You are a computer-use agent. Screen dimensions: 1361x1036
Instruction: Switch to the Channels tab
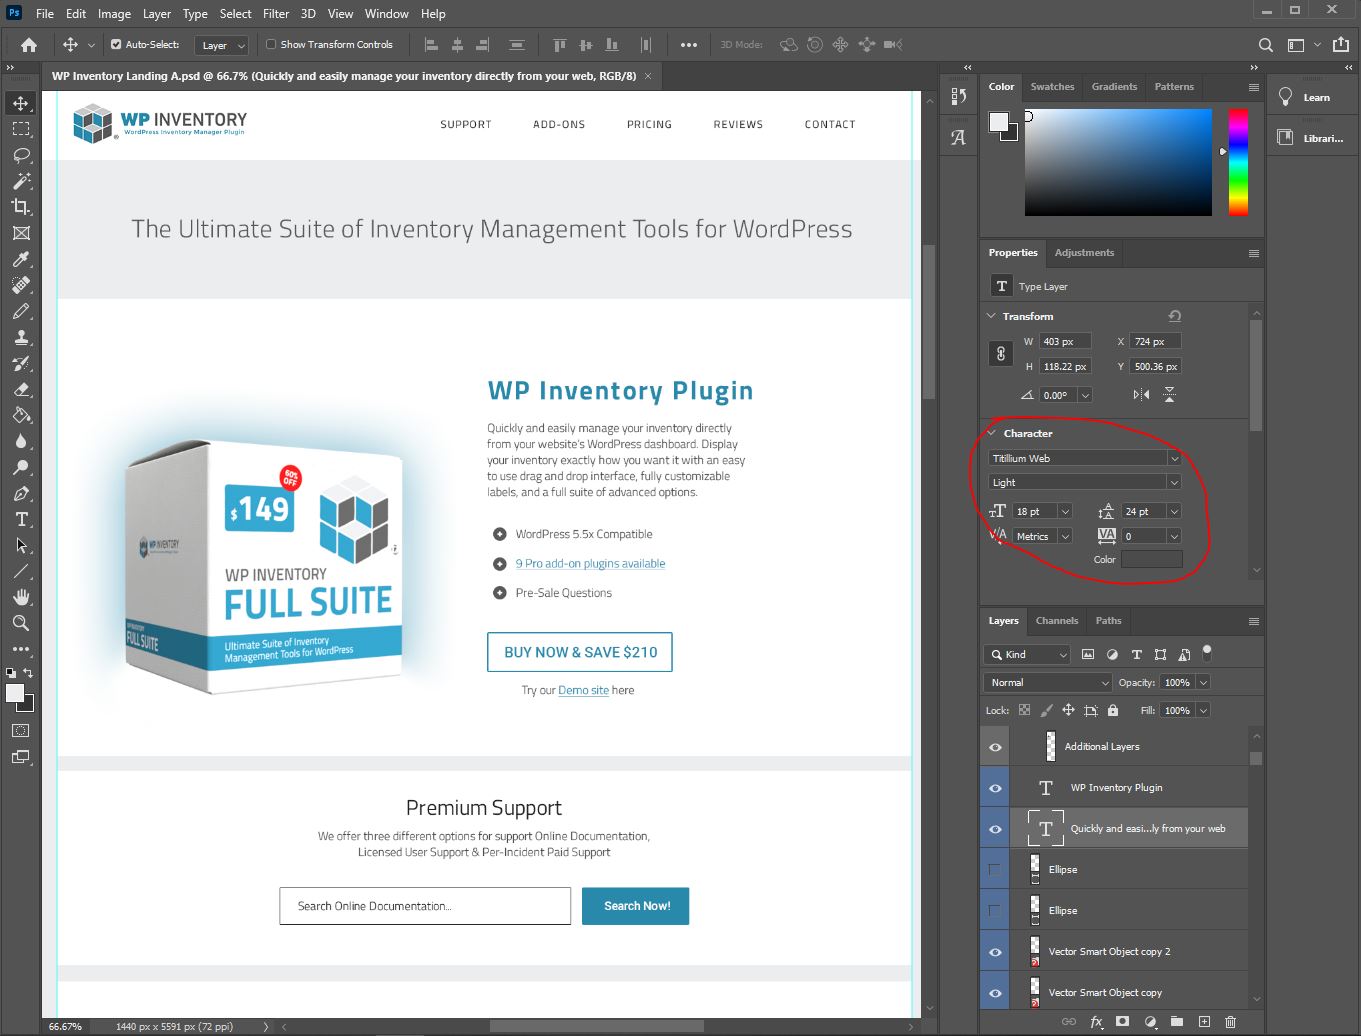pyautogui.click(x=1057, y=621)
